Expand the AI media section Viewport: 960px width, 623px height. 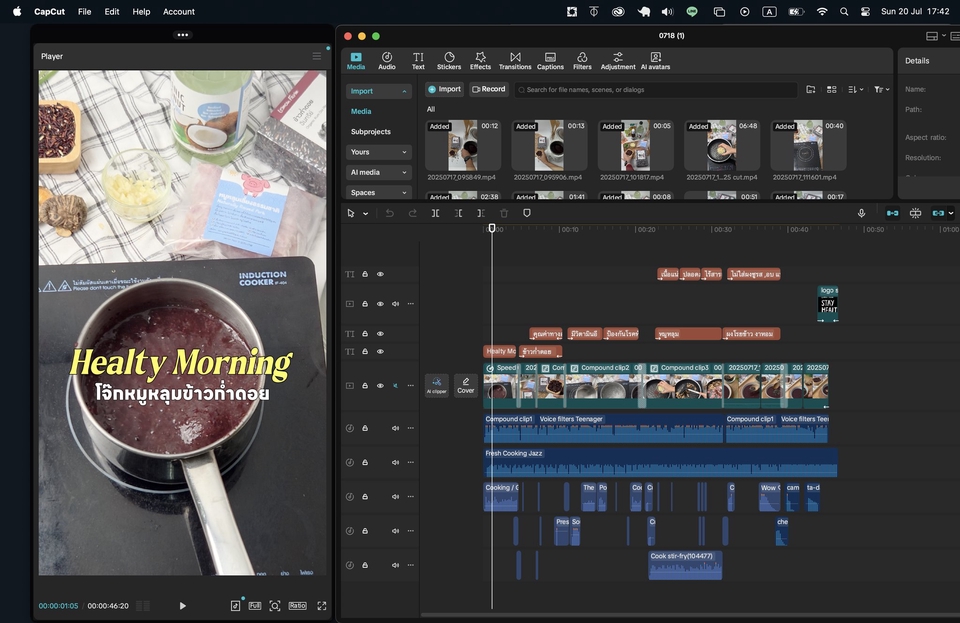coord(379,172)
